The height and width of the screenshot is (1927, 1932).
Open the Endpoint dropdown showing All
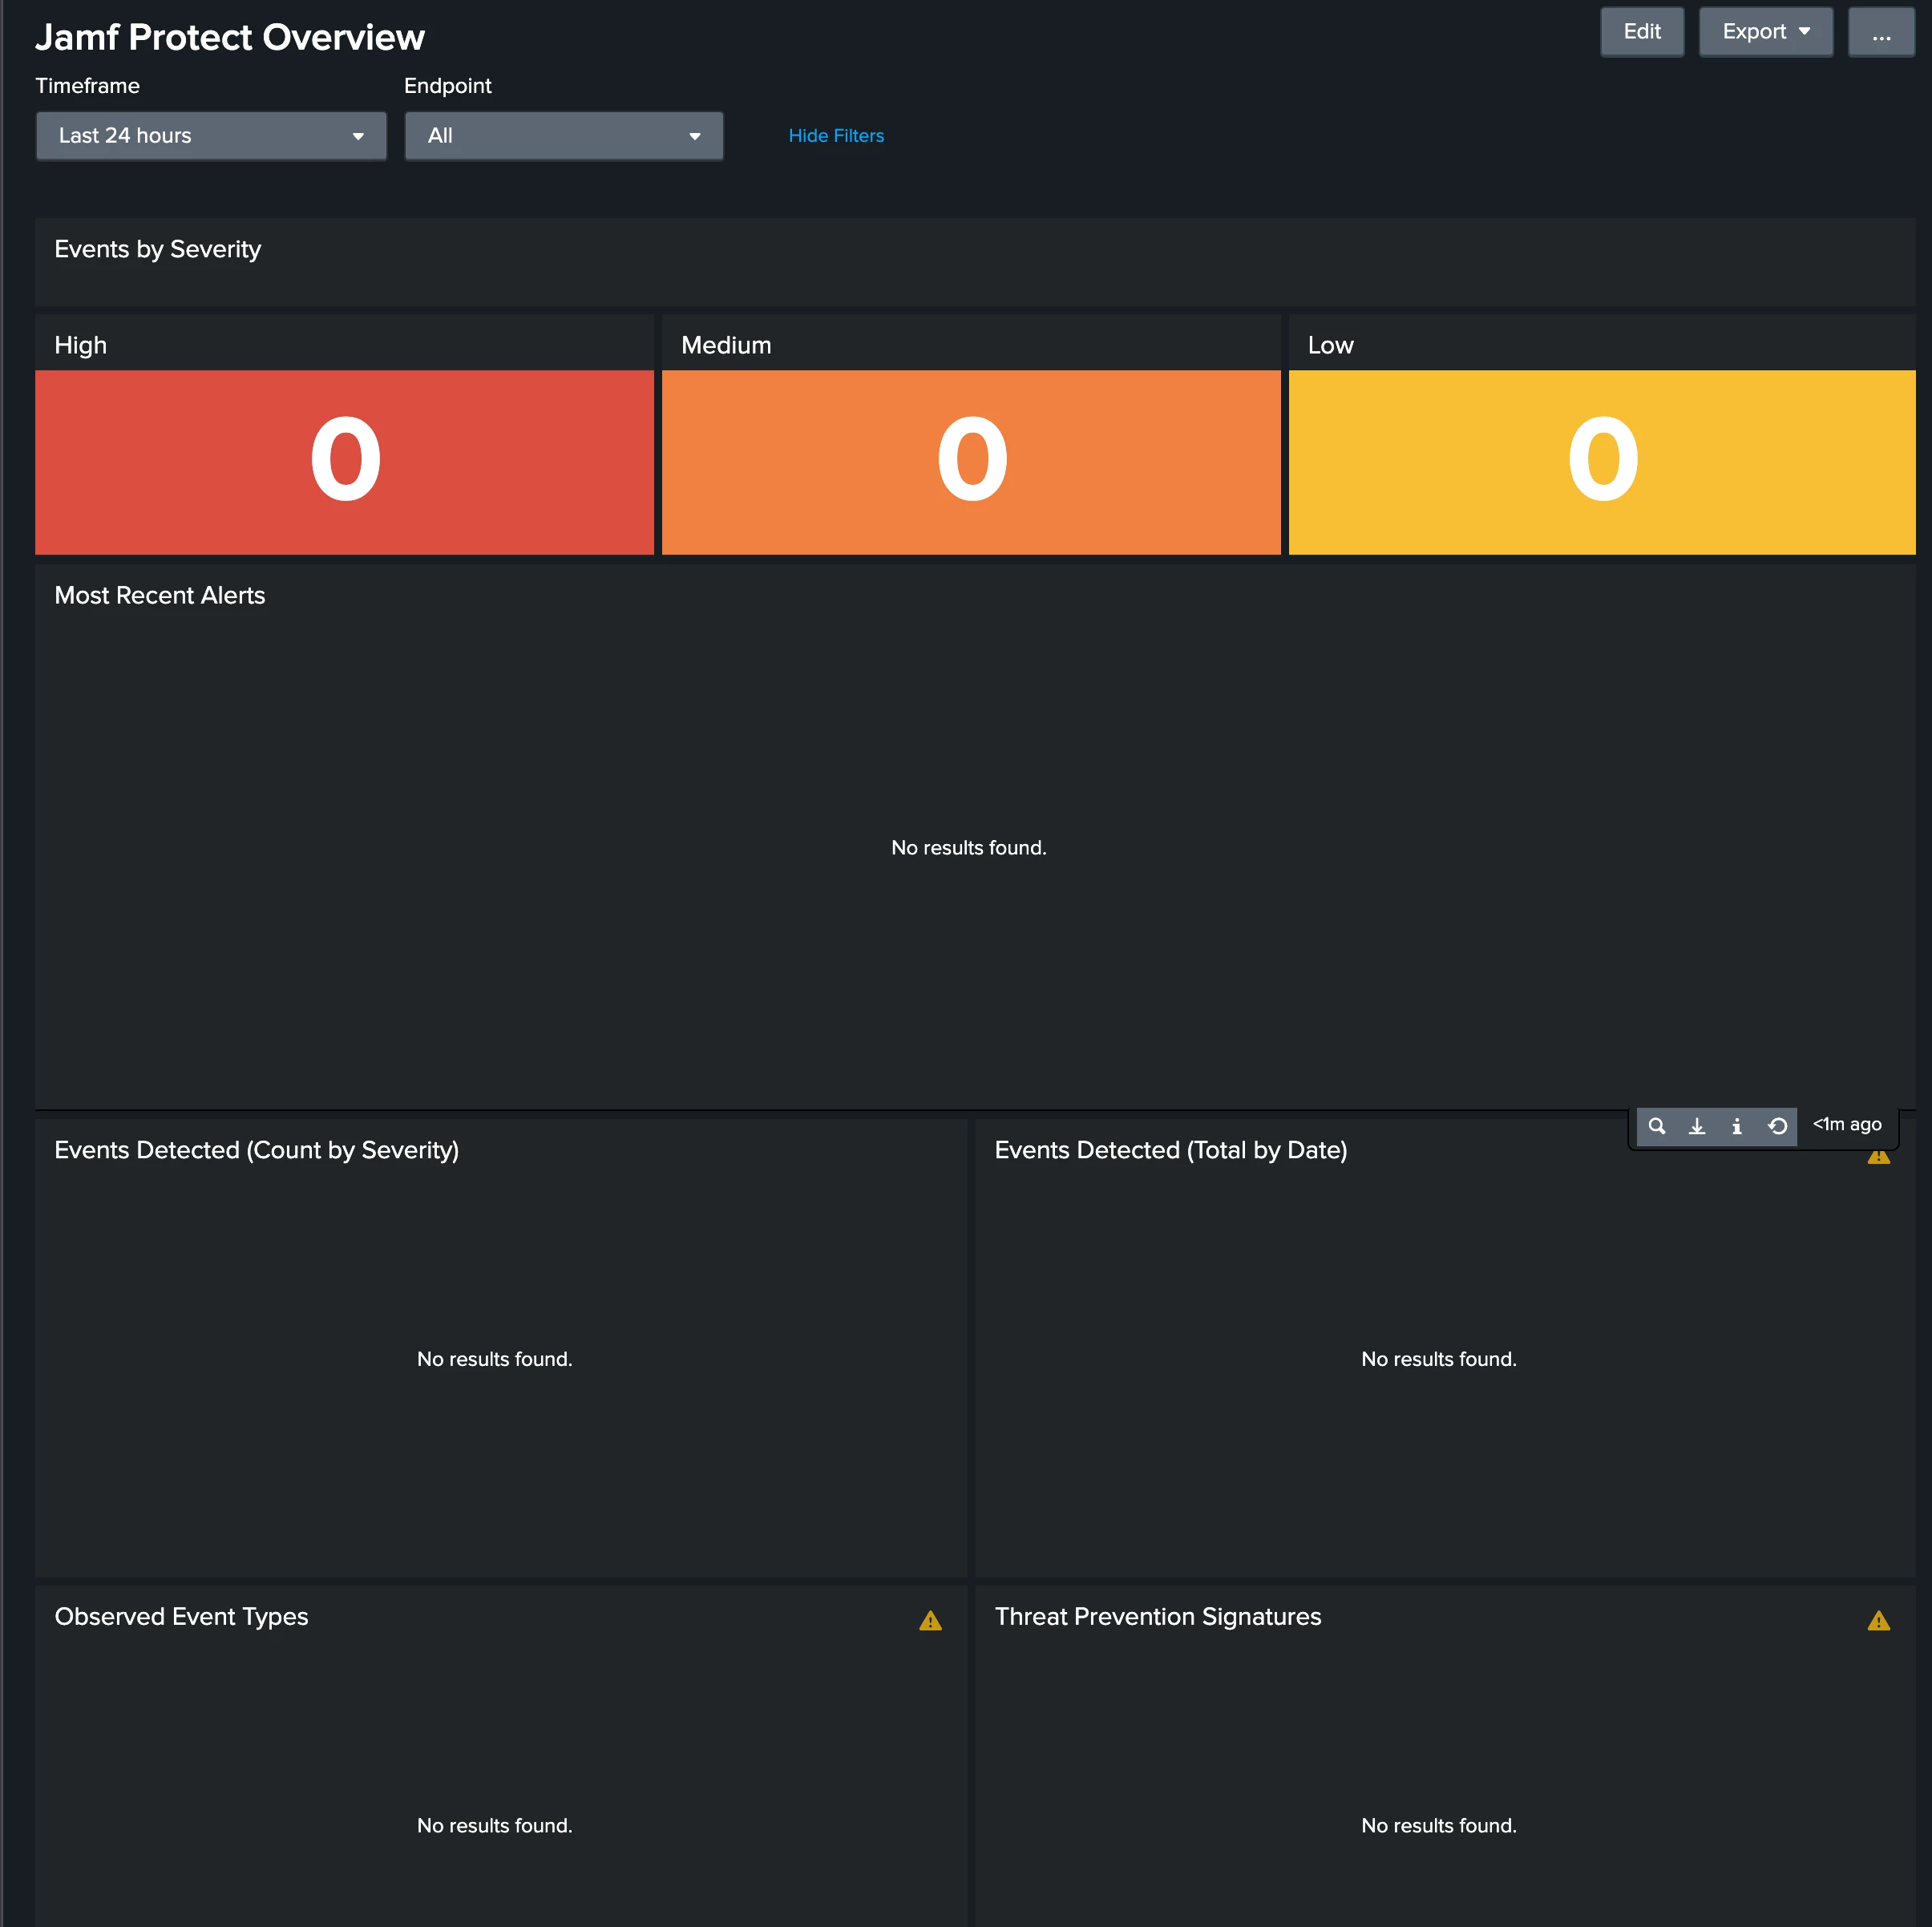point(564,136)
